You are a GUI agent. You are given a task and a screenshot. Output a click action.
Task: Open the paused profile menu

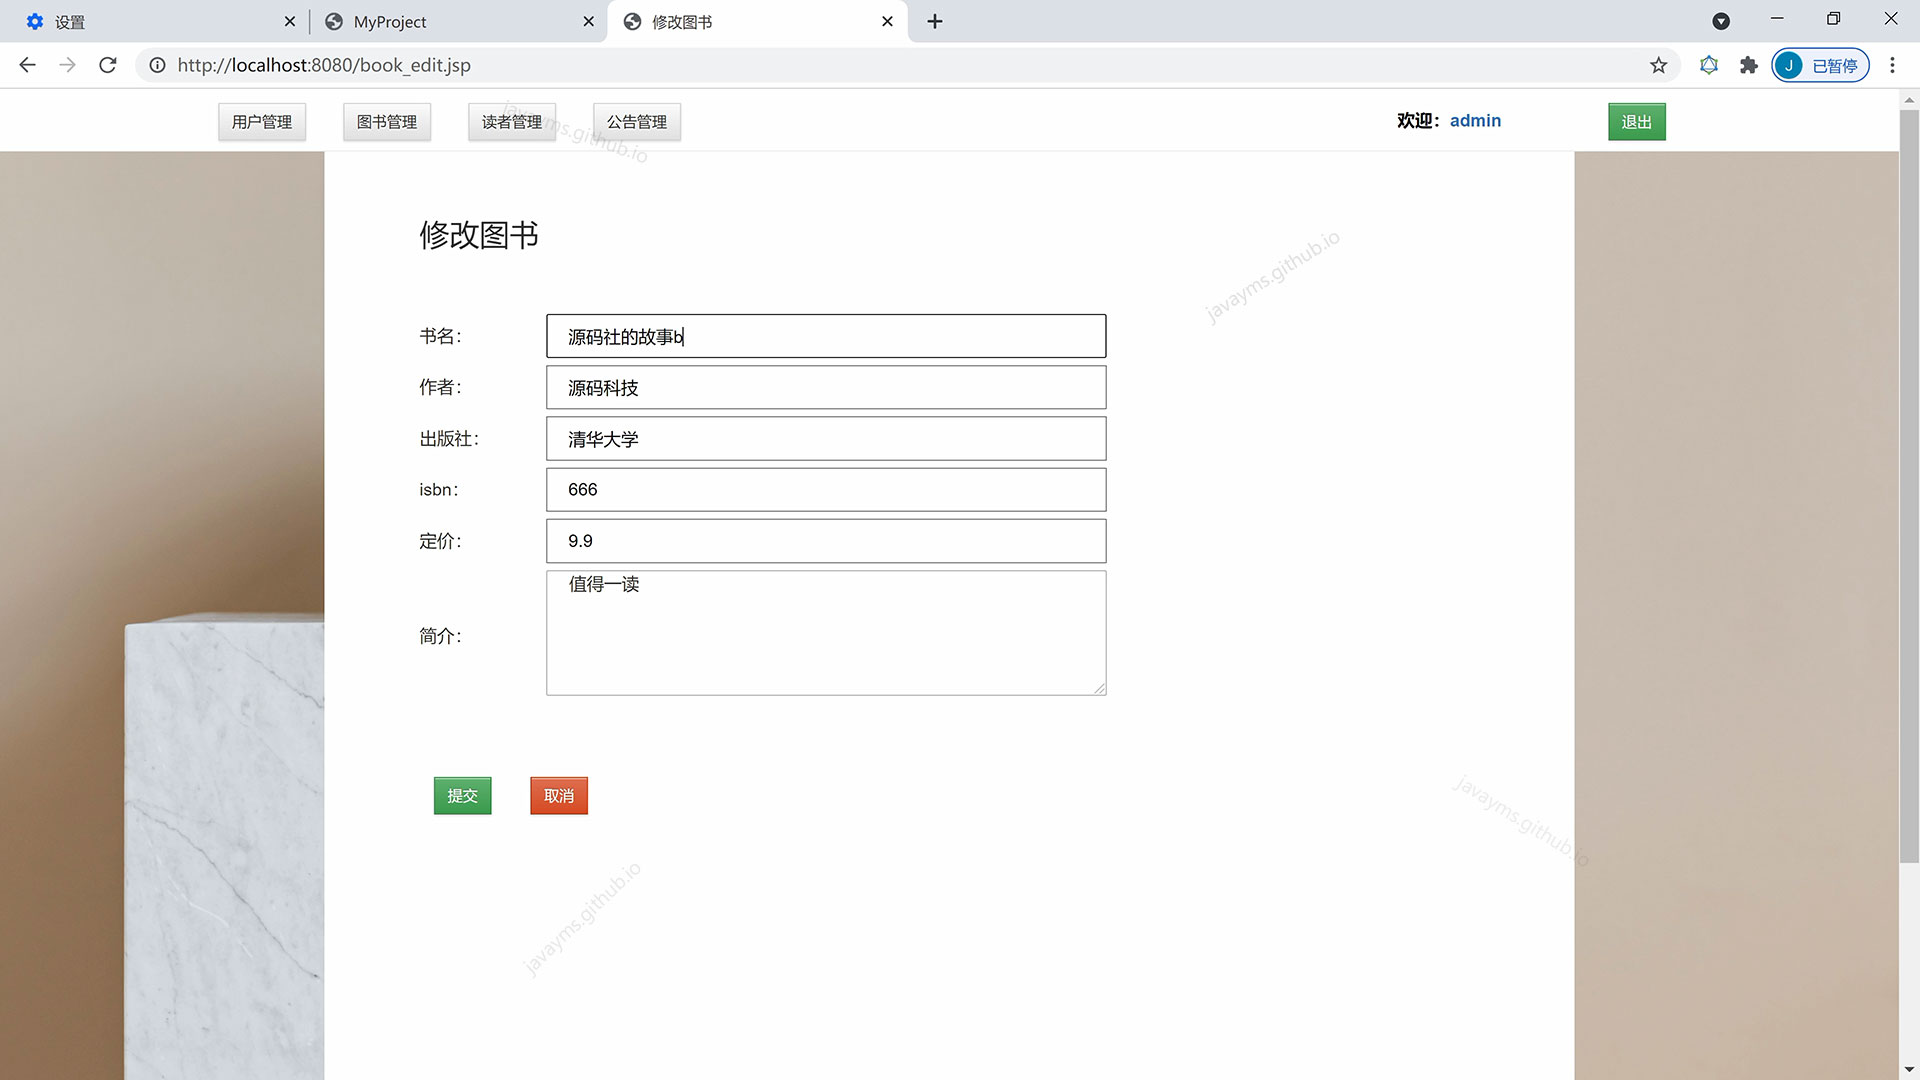pyautogui.click(x=1820, y=65)
